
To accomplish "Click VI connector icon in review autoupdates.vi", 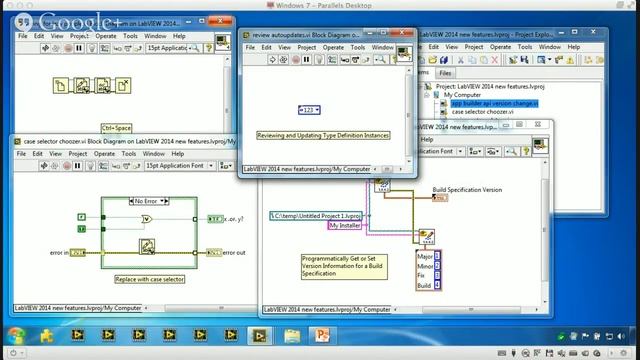I will point(404,54).
